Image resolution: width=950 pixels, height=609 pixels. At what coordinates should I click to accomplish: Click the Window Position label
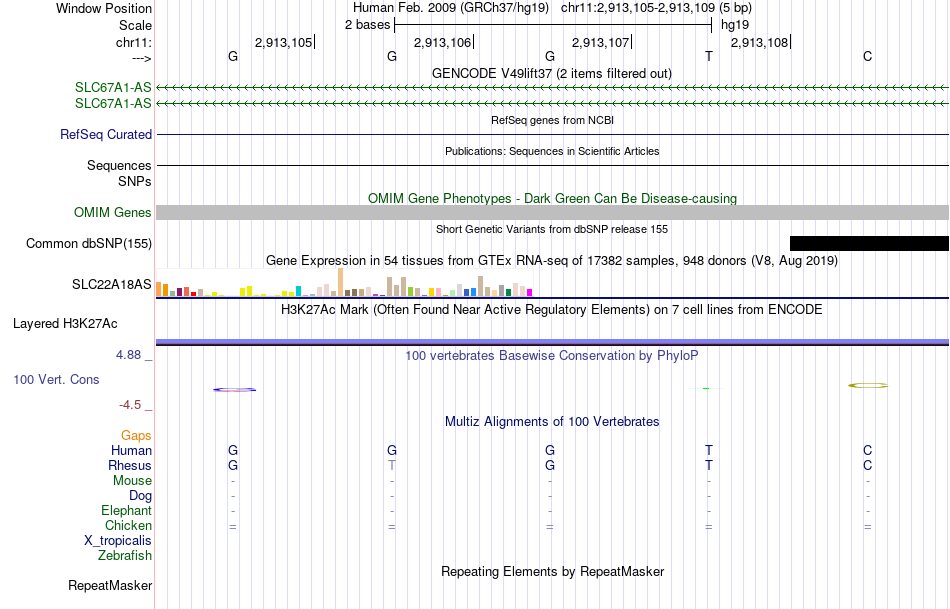pyautogui.click(x=104, y=8)
